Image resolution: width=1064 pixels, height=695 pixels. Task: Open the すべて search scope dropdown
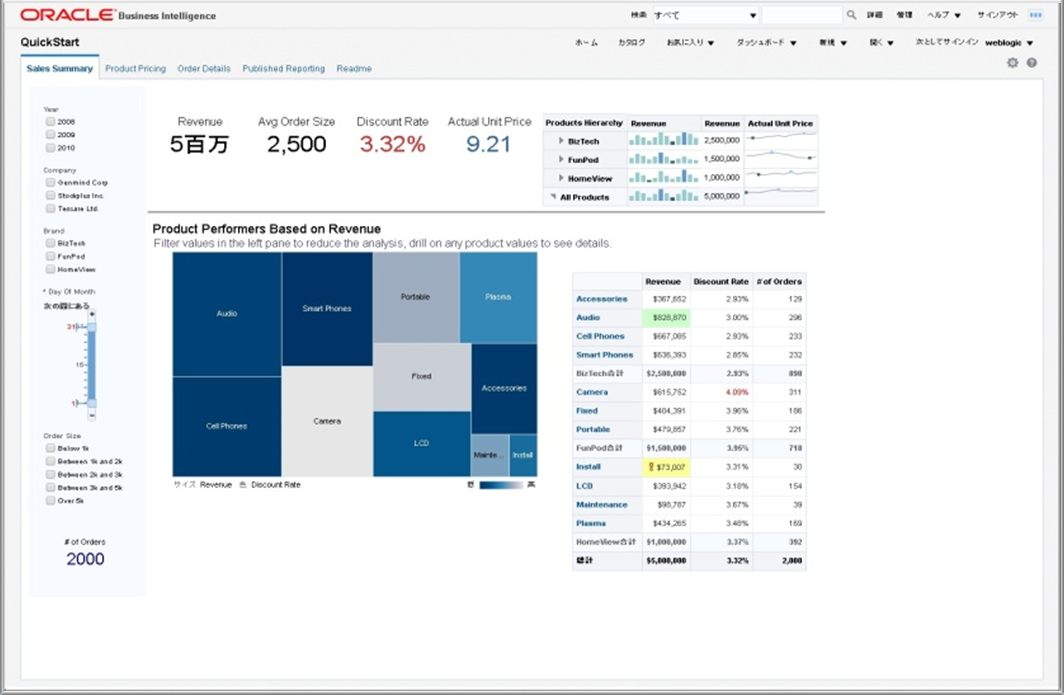705,15
